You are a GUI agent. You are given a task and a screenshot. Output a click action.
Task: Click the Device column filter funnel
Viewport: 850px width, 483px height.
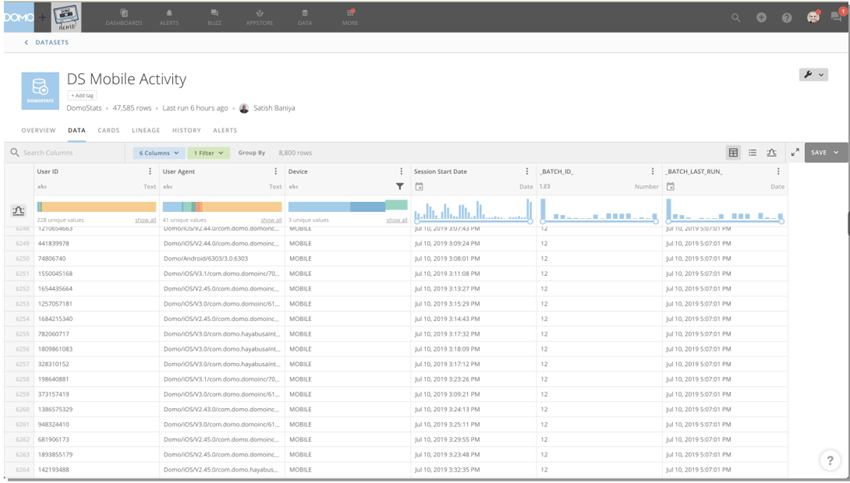click(400, 186)
